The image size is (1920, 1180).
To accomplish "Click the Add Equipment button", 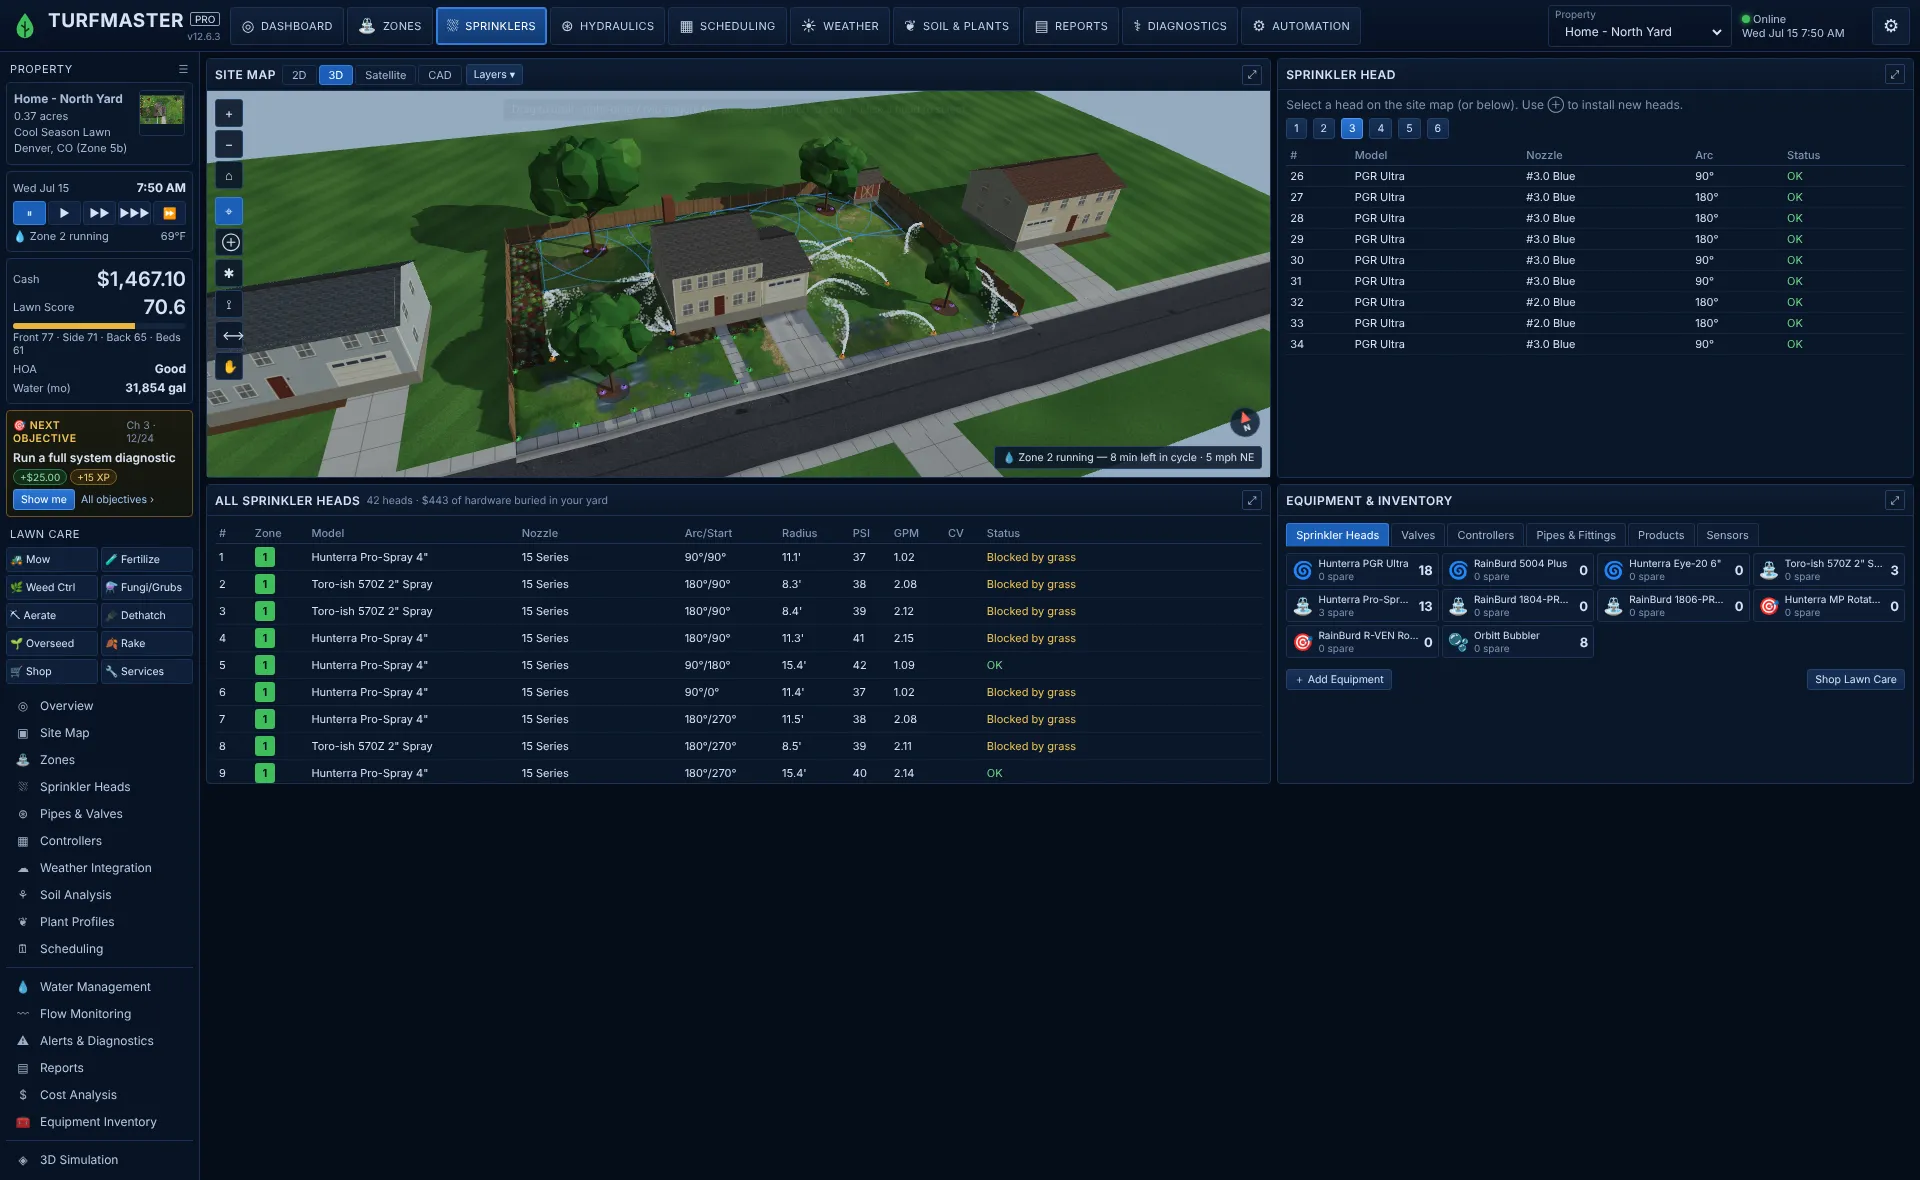I will [x=1338, y=679].
